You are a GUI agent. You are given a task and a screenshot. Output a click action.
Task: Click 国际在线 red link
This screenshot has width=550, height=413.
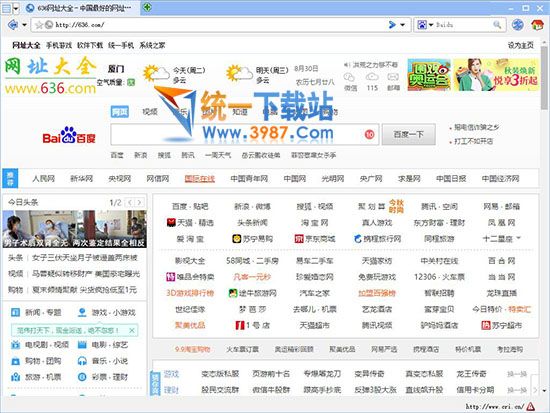click(200, 179)
